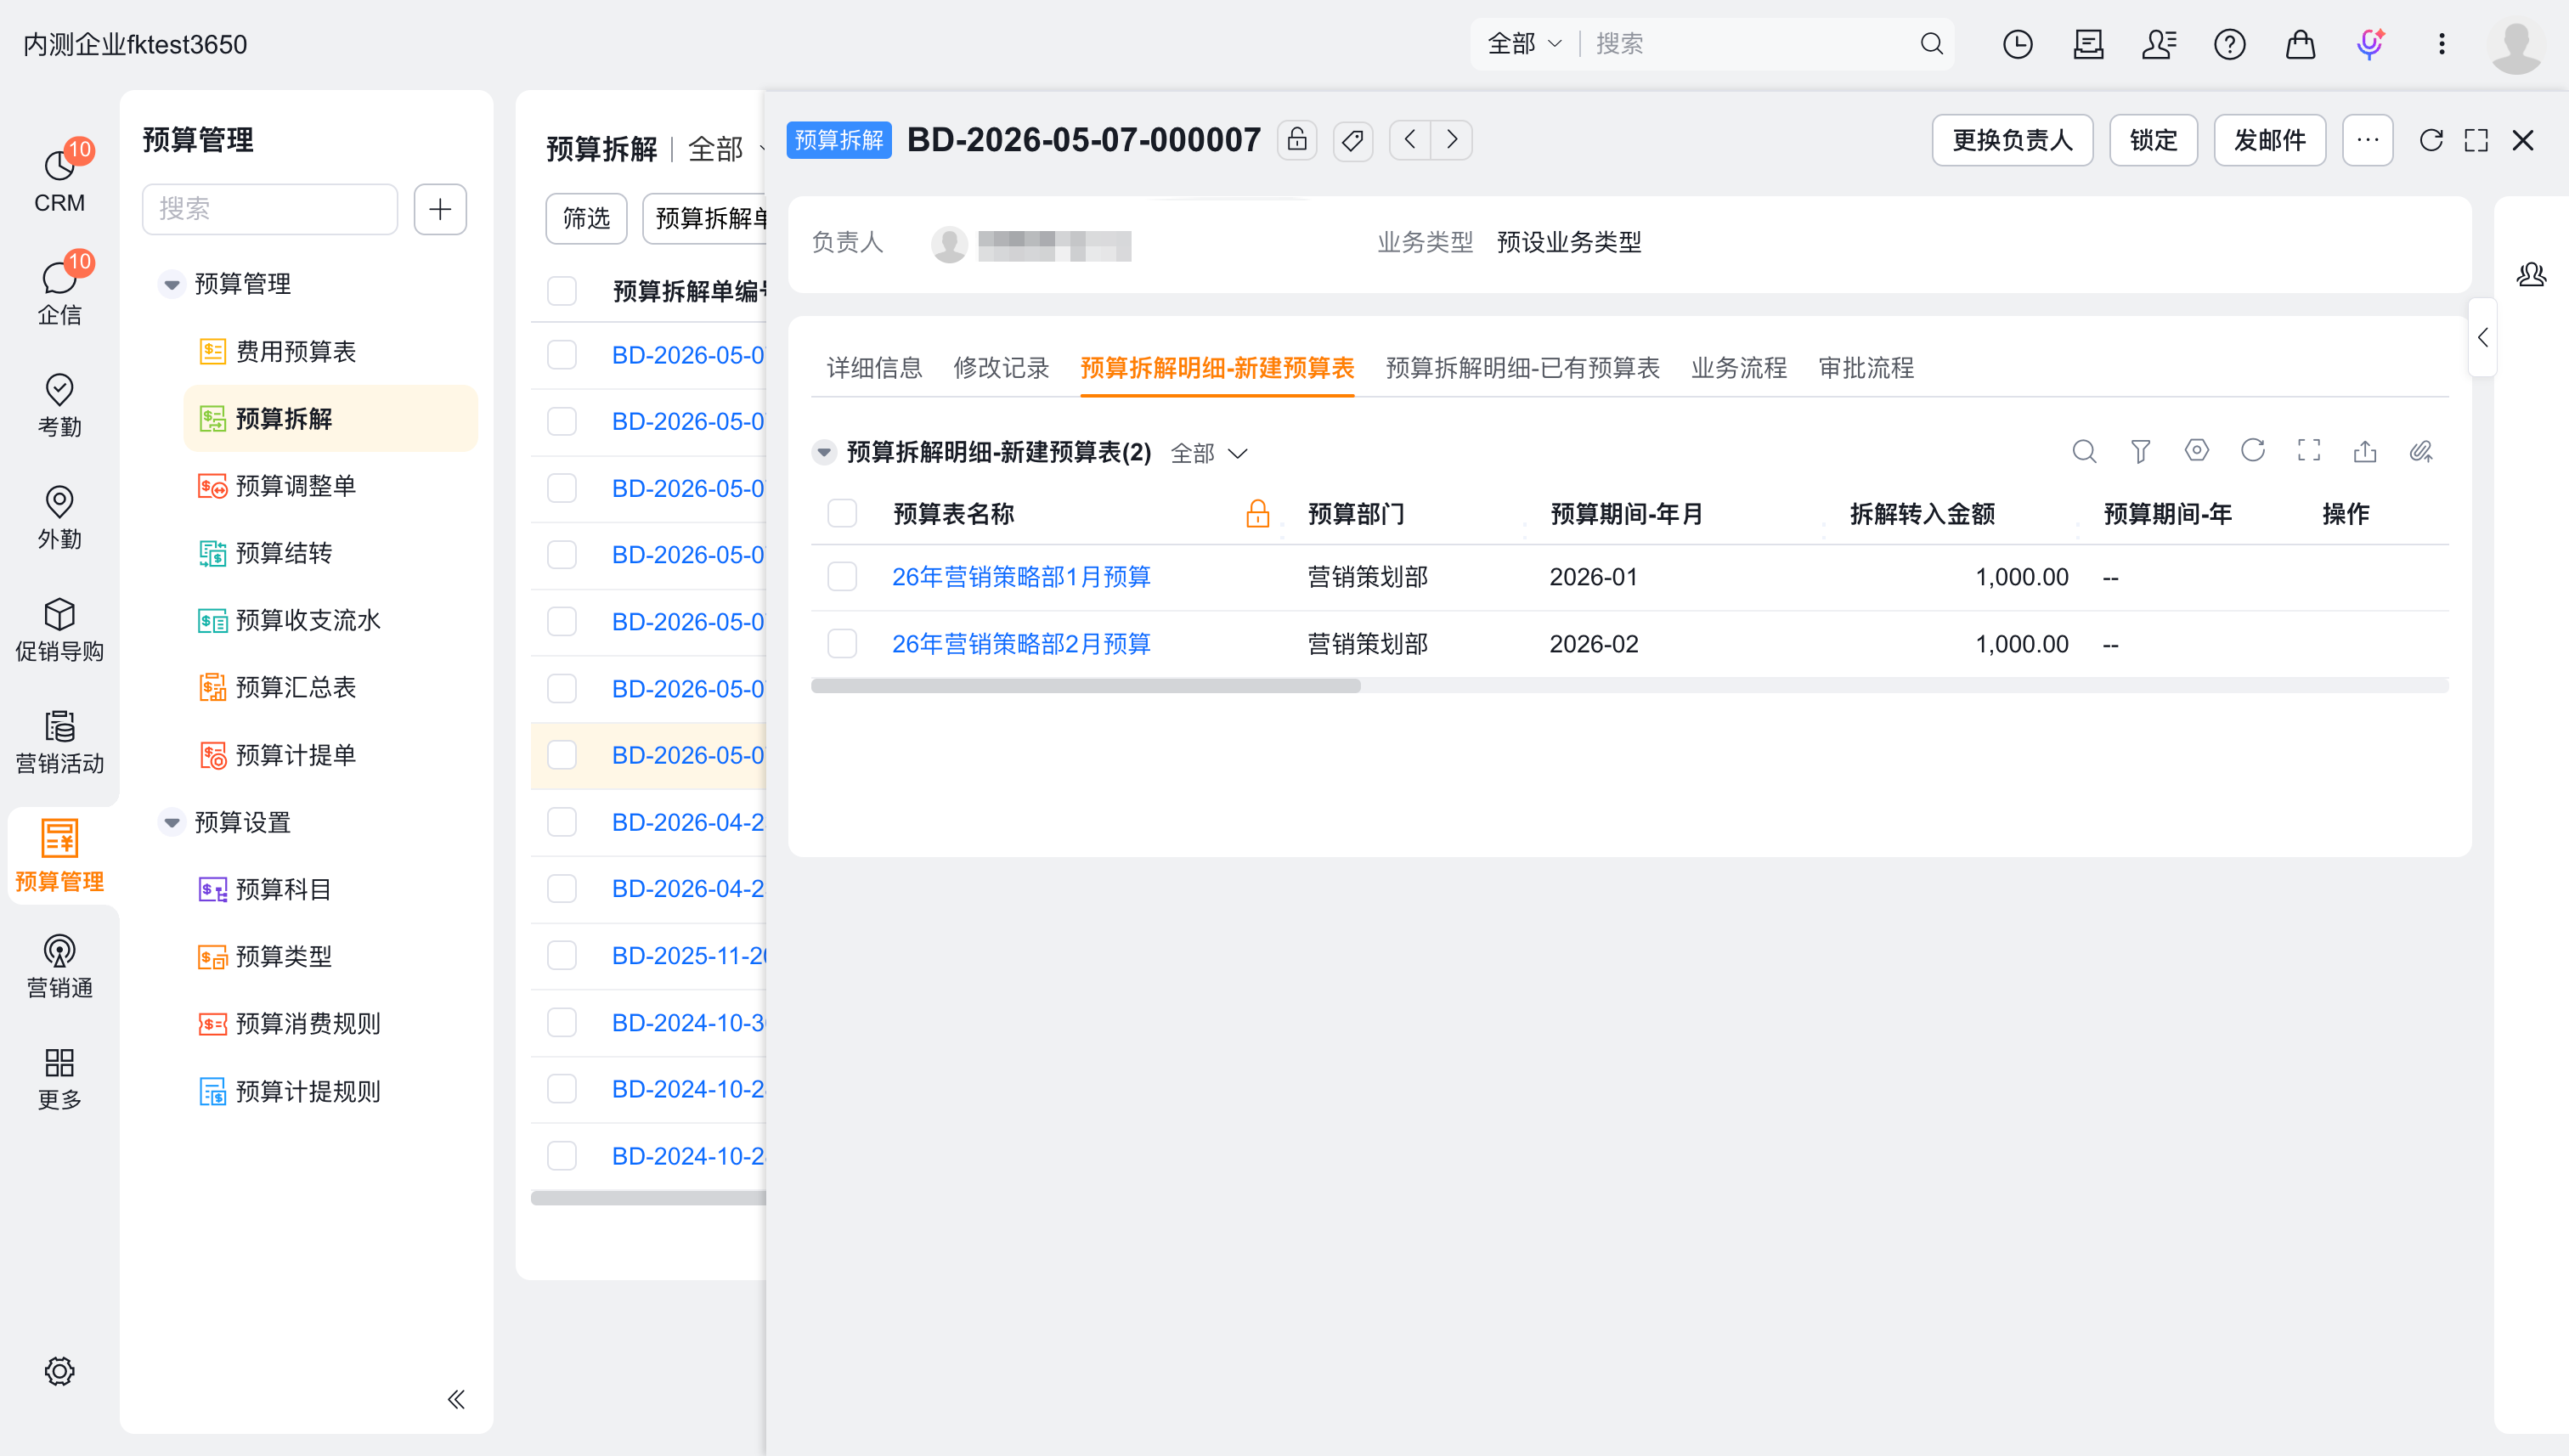Image resolution: width=2569 pixels, height=1456 pixels.
Task: Click the lock icon beside BD-2026-05-07-000007
Action: coord(1297,139)
